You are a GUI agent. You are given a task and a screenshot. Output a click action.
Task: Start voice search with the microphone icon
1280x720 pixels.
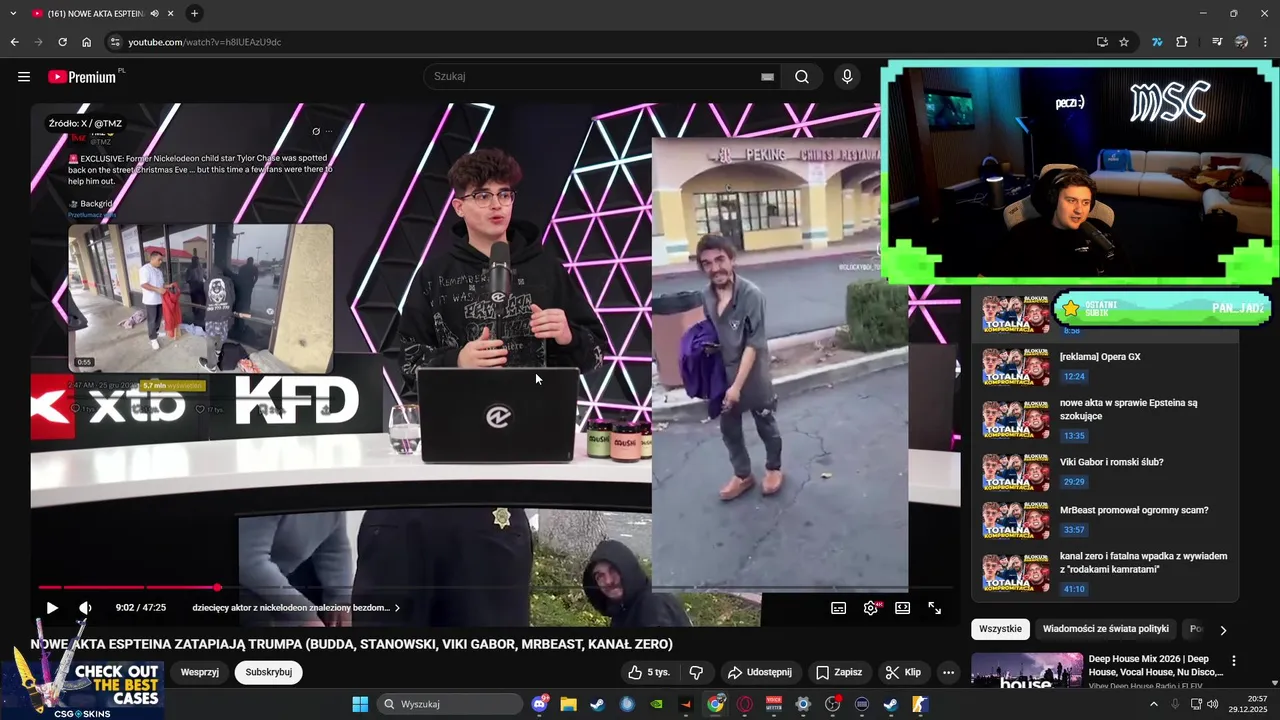click(x=847, y=76)
